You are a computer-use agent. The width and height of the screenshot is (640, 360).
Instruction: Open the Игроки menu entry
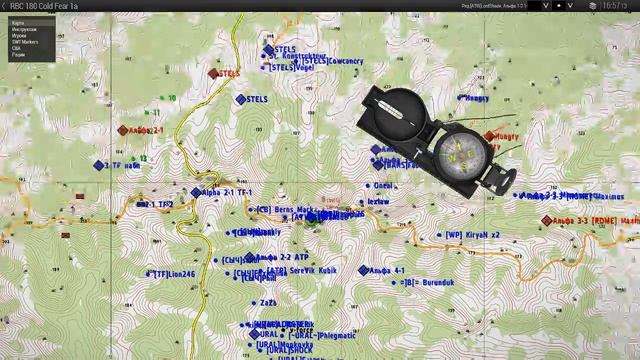(x=31, y=36)
